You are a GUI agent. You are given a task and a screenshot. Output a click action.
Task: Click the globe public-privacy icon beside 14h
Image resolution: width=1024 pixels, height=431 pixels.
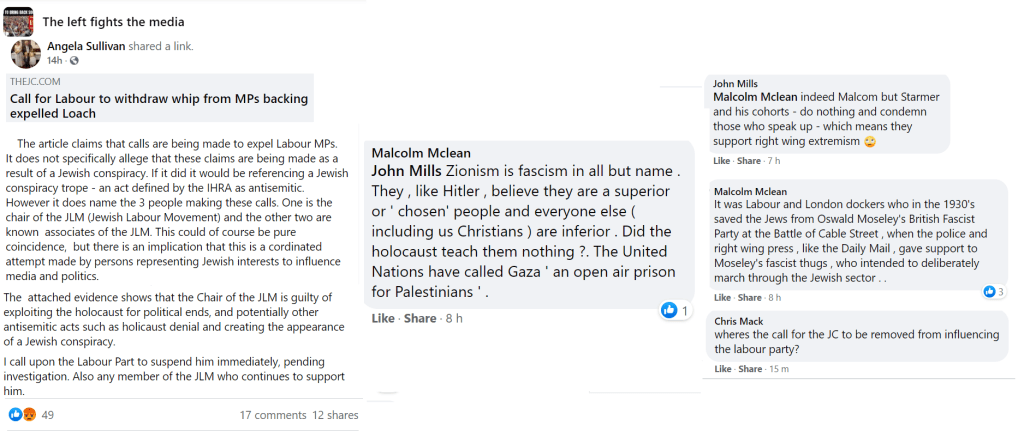[74, 61]
